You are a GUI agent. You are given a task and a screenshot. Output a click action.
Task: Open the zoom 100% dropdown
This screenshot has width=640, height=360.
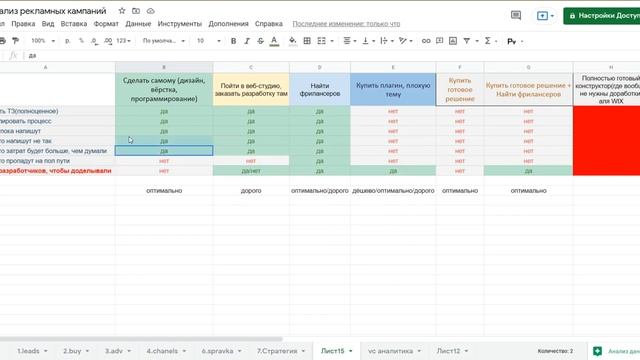point(43,41)
